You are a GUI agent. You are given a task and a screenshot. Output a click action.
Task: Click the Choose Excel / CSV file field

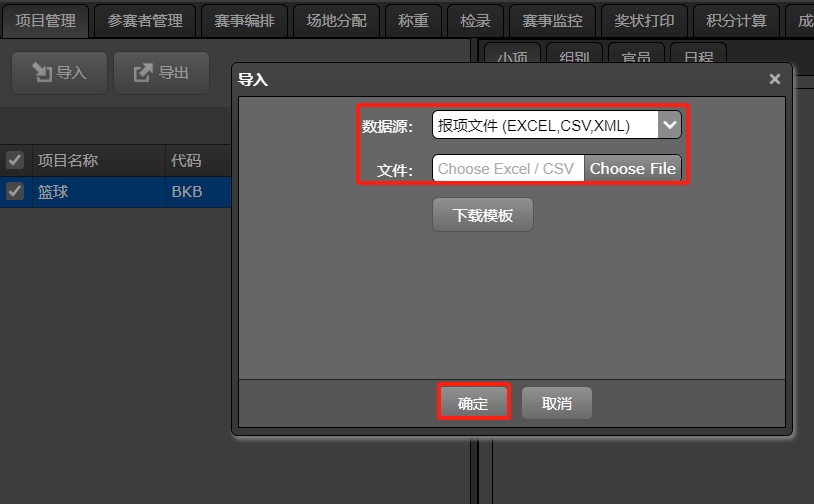point(508,168)
